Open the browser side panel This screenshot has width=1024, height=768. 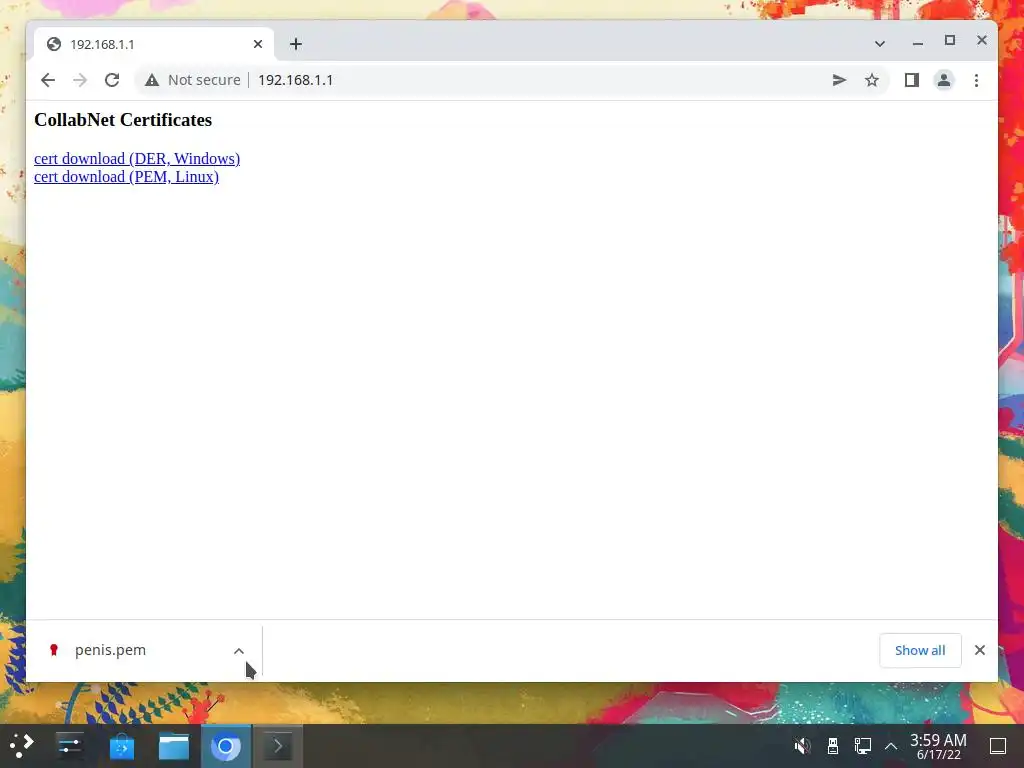tap(912, 80)
